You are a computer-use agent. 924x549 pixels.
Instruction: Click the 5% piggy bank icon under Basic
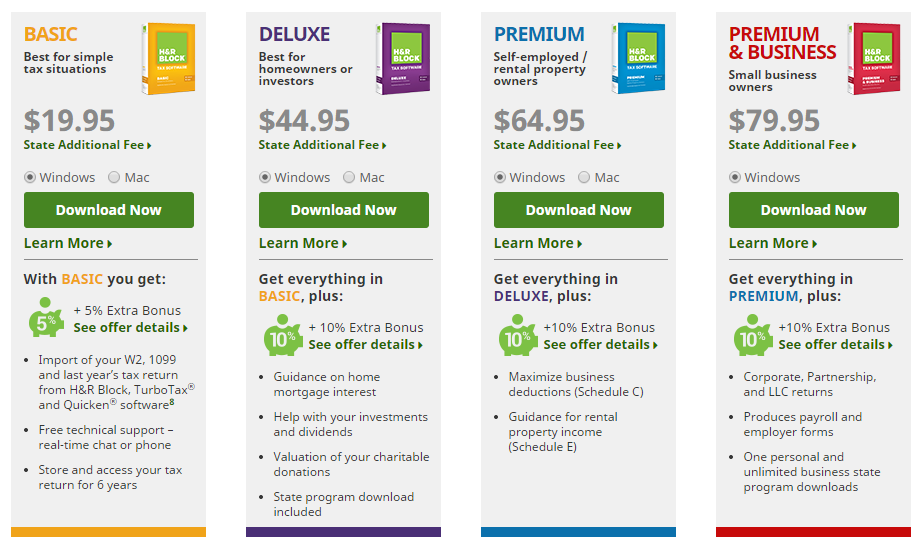click(46, 318)
